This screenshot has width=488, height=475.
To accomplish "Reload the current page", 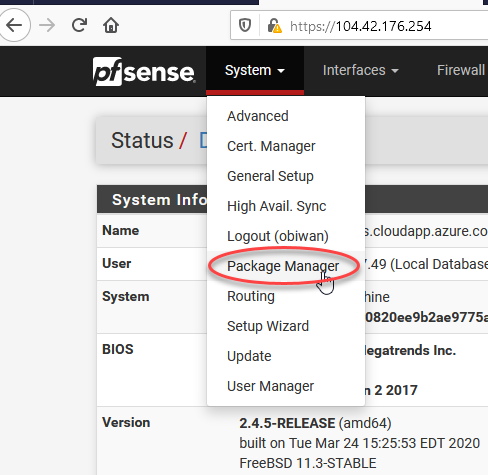I will [x=79, y=25].
